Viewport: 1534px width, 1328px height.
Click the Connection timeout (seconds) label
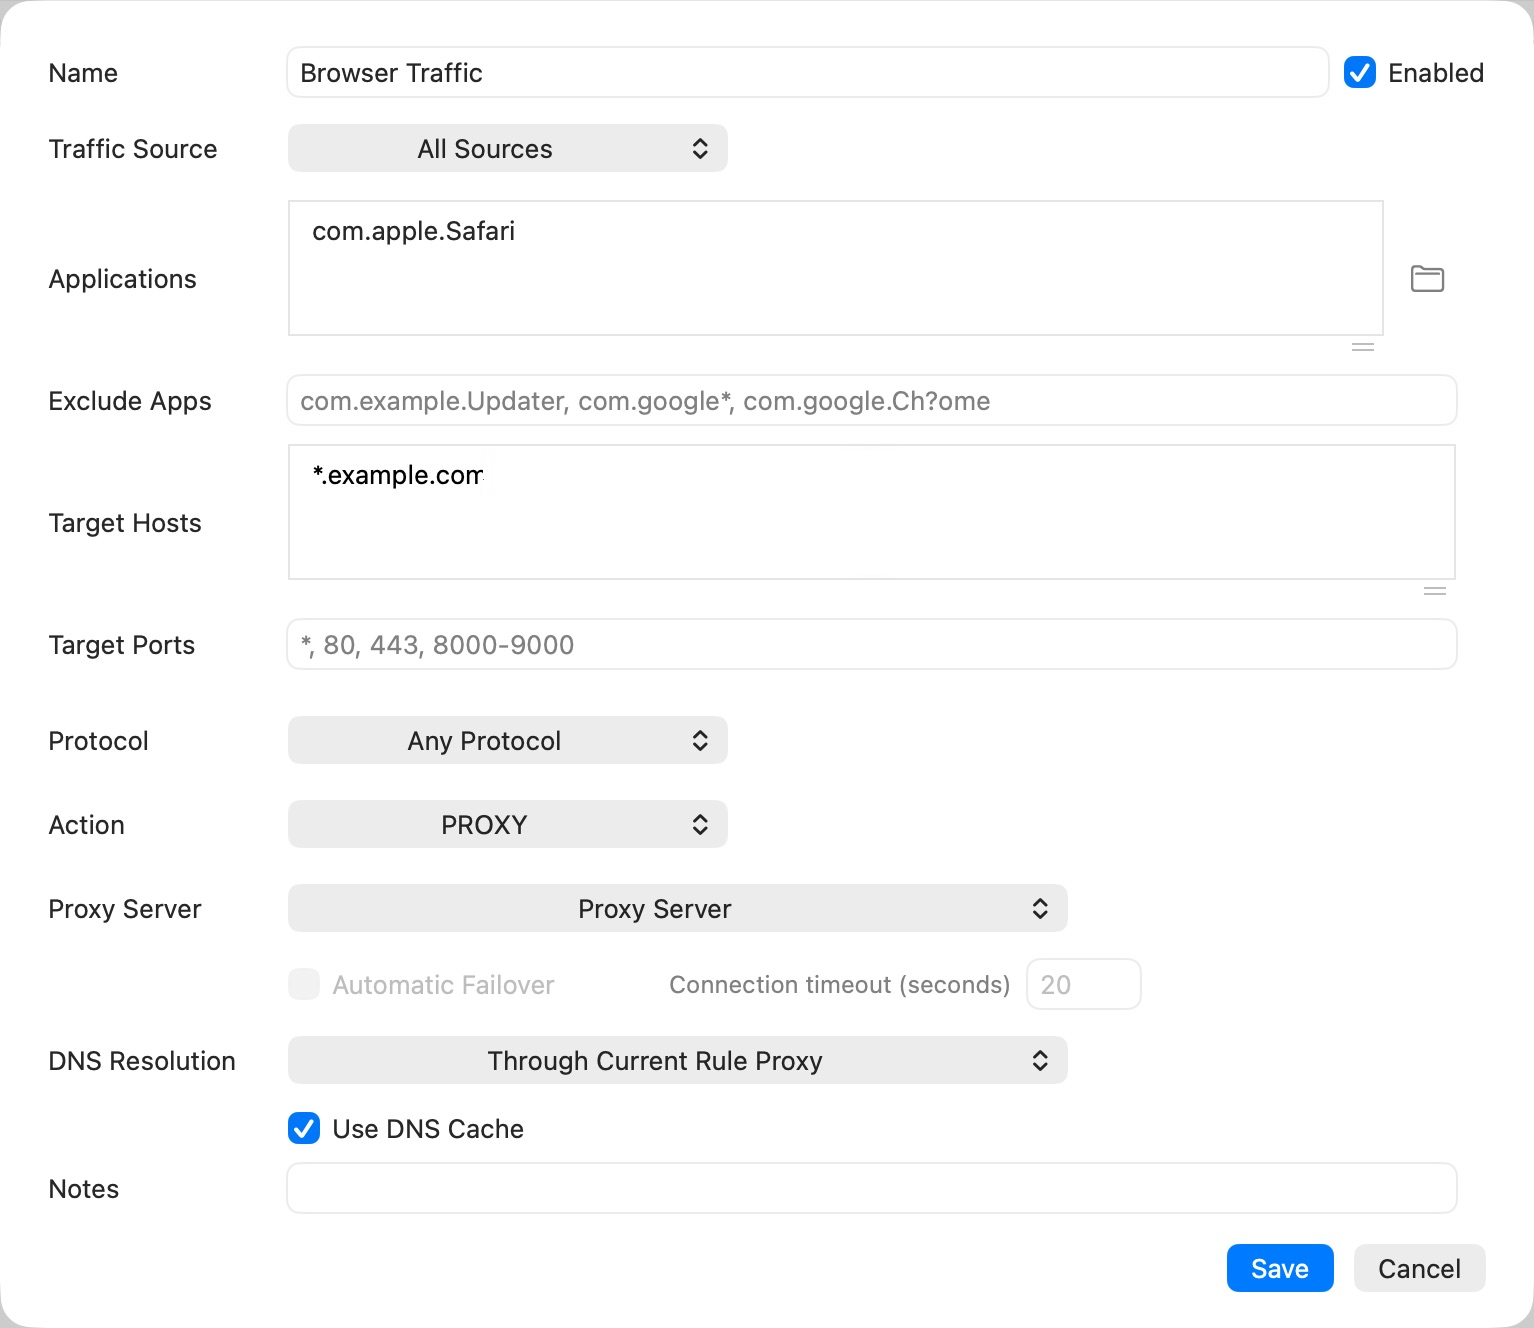[839, 984]
